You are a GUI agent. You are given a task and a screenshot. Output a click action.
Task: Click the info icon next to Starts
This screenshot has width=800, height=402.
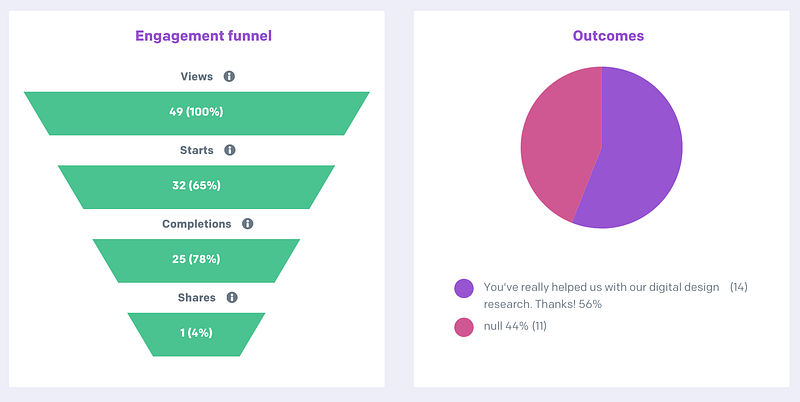click(230, 150)
